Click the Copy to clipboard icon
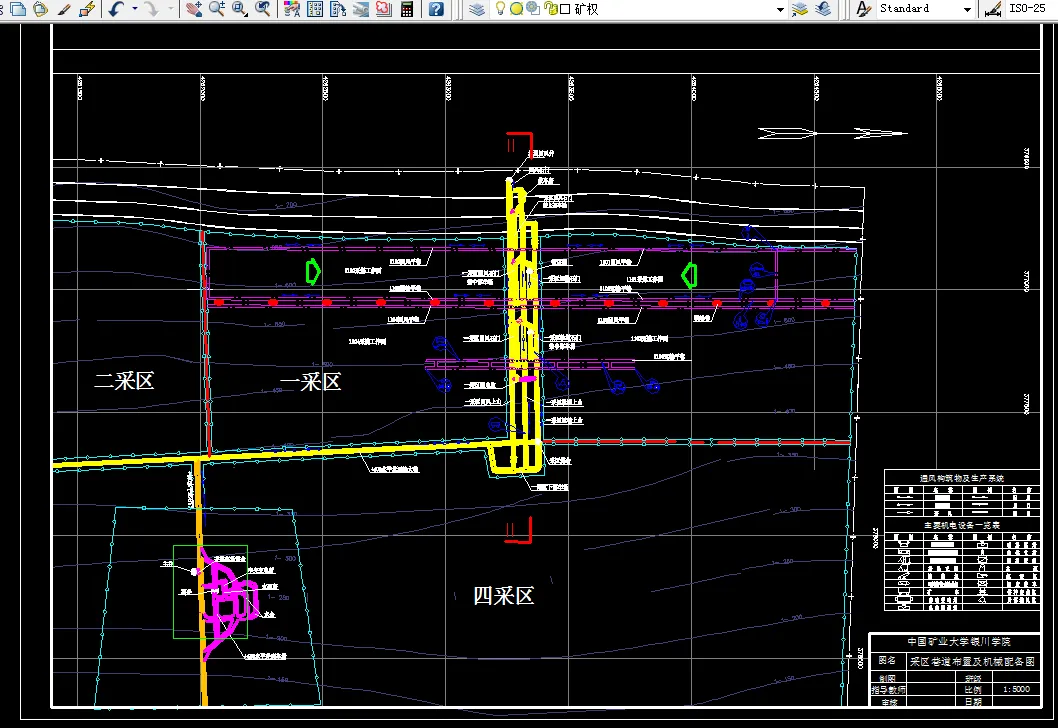Screen dimensions: 1058x728 18,9
